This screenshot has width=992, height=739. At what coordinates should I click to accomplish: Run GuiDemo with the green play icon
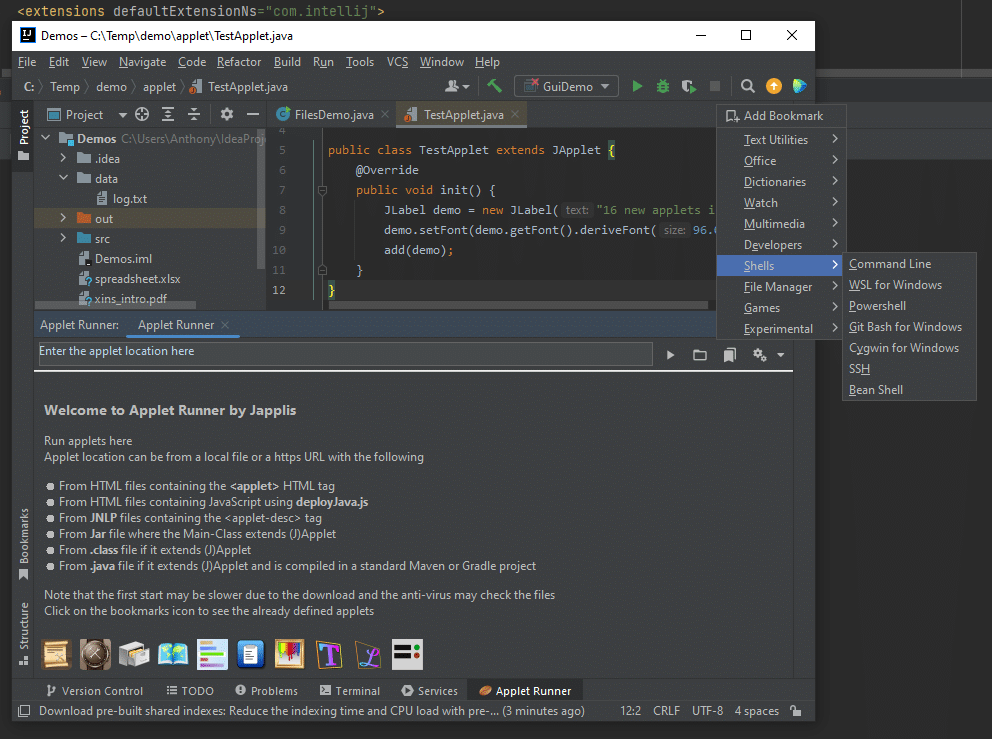[x=637, y=86]
